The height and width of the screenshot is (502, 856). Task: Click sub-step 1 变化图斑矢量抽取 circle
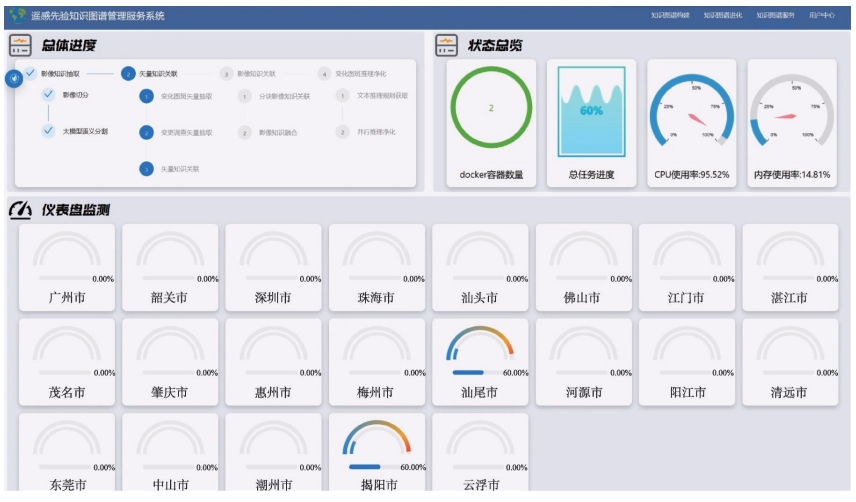point(147,97)
